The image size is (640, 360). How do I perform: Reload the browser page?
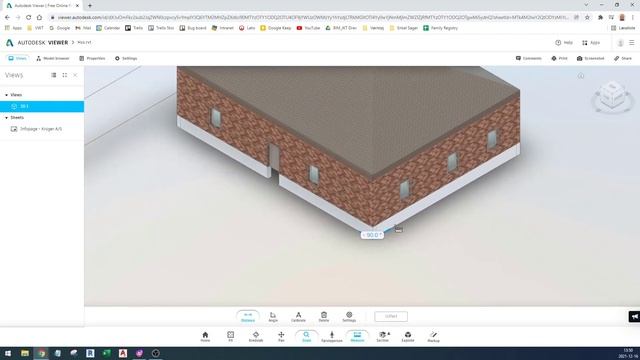(29, 17)
